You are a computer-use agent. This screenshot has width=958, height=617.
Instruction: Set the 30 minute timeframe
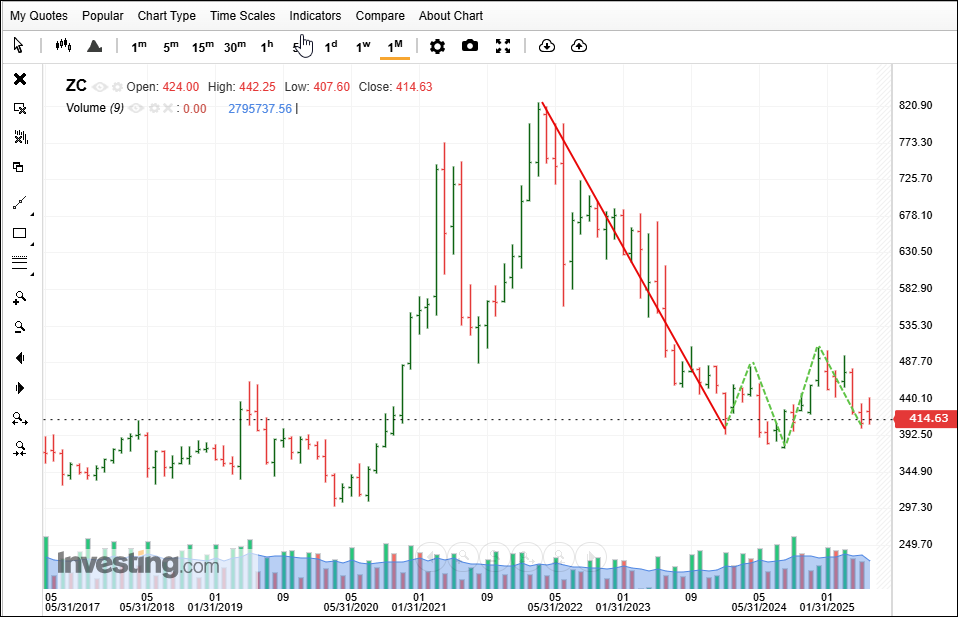(x=235, y=46)
